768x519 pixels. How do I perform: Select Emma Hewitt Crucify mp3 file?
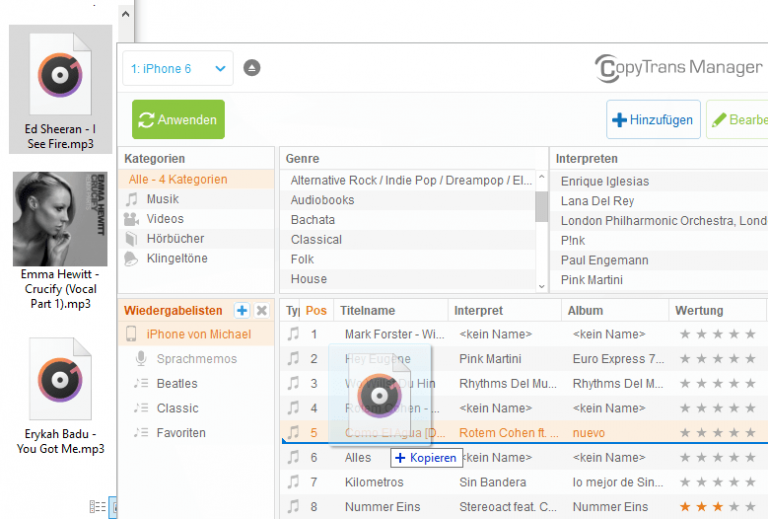(62, 240)
